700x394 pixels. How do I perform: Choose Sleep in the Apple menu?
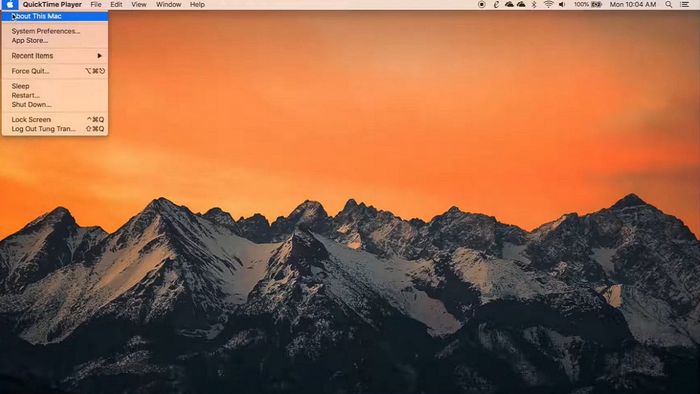[x=54, y=86]
